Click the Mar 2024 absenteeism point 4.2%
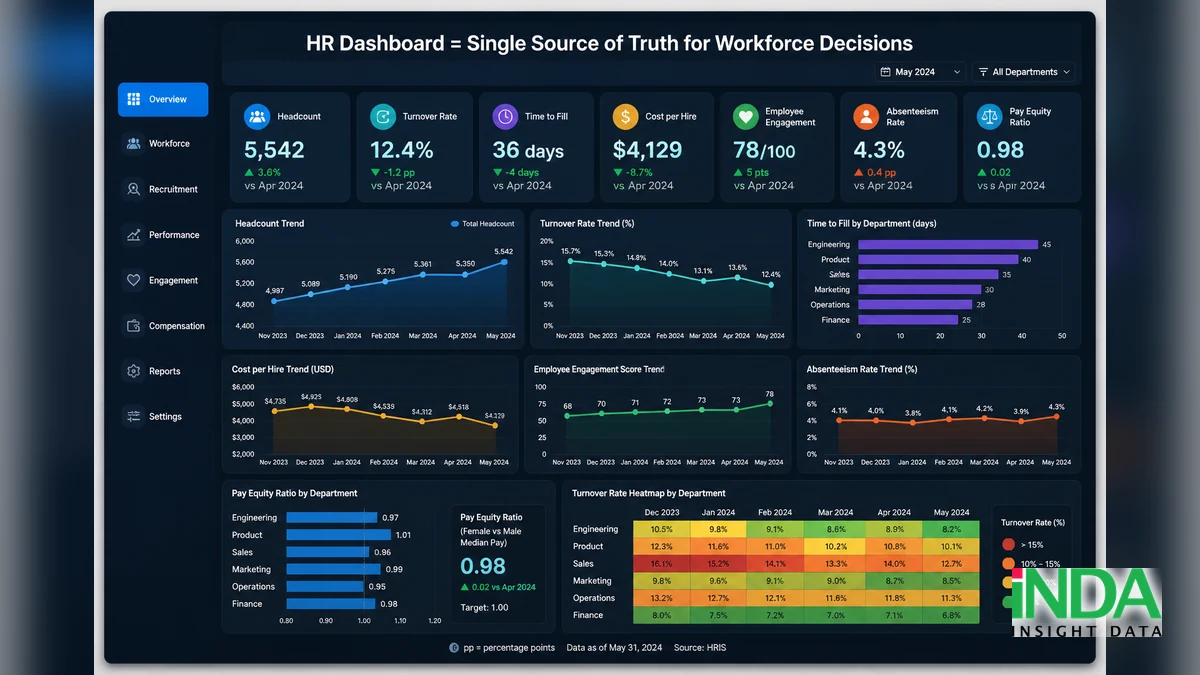The image size is (1200, 675). click(985, 418)
